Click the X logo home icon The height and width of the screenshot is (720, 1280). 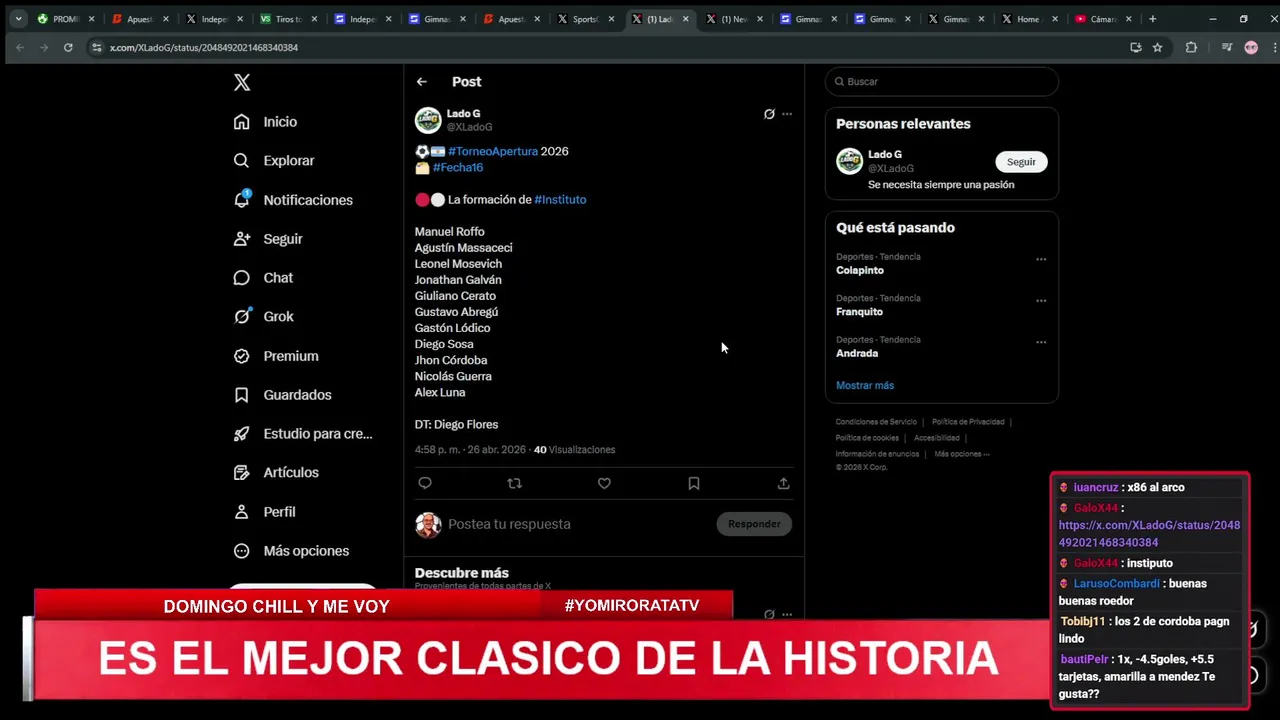242,83
